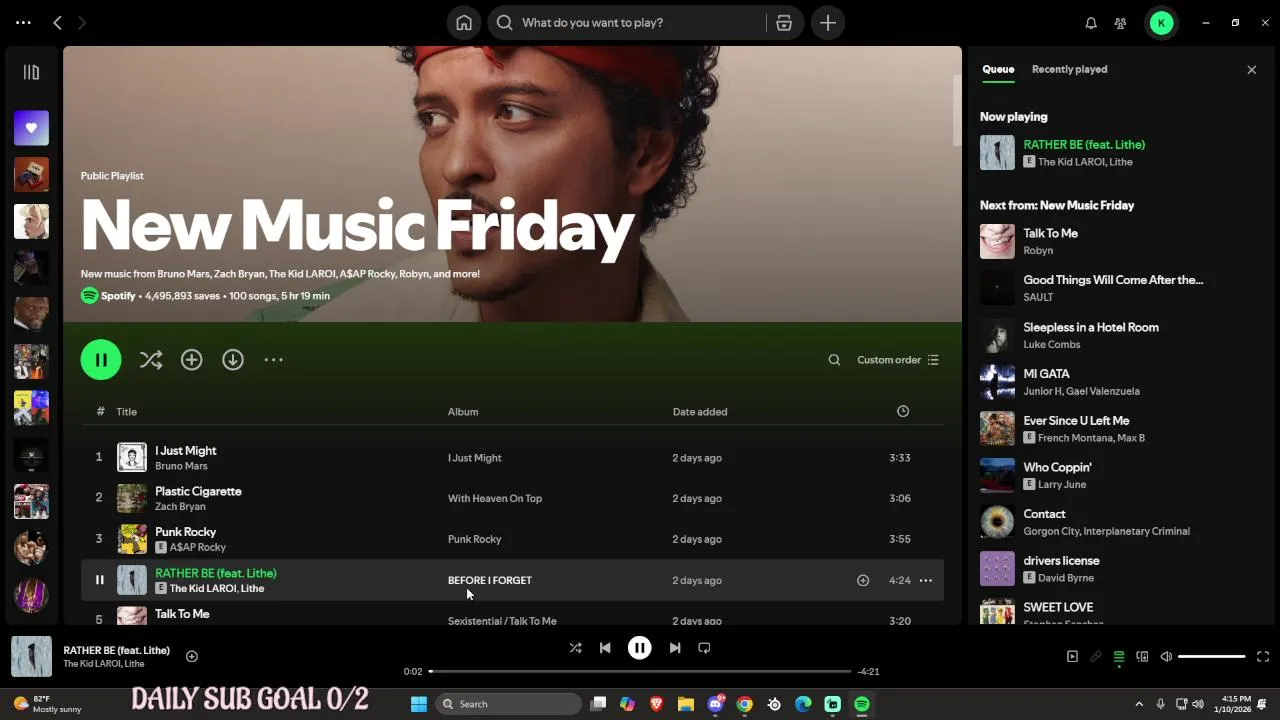The width and height of the screenshot is (1280, 720).
Task: Enable shuffle for New Music Friday playlist
Action: click(x=151, y=360)
